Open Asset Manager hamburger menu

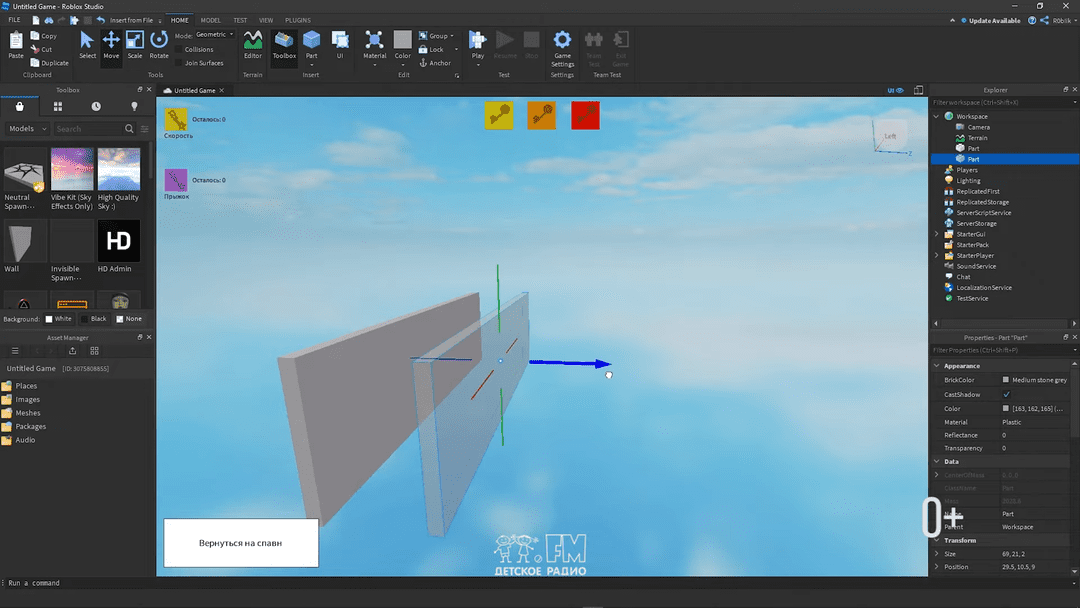coord(15,351)
